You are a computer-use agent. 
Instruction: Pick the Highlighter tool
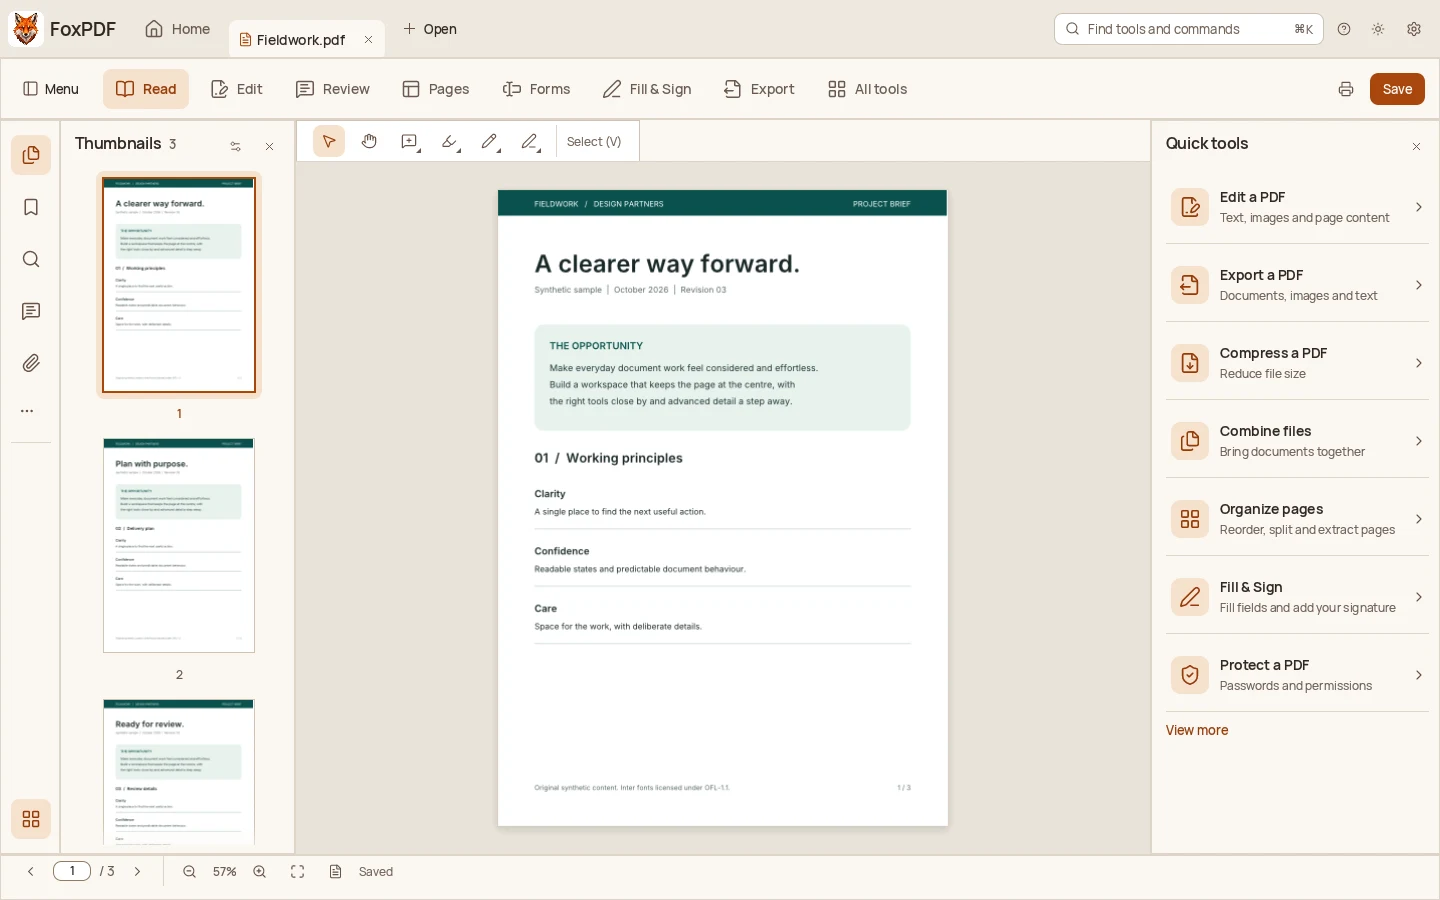coord(450,142)
